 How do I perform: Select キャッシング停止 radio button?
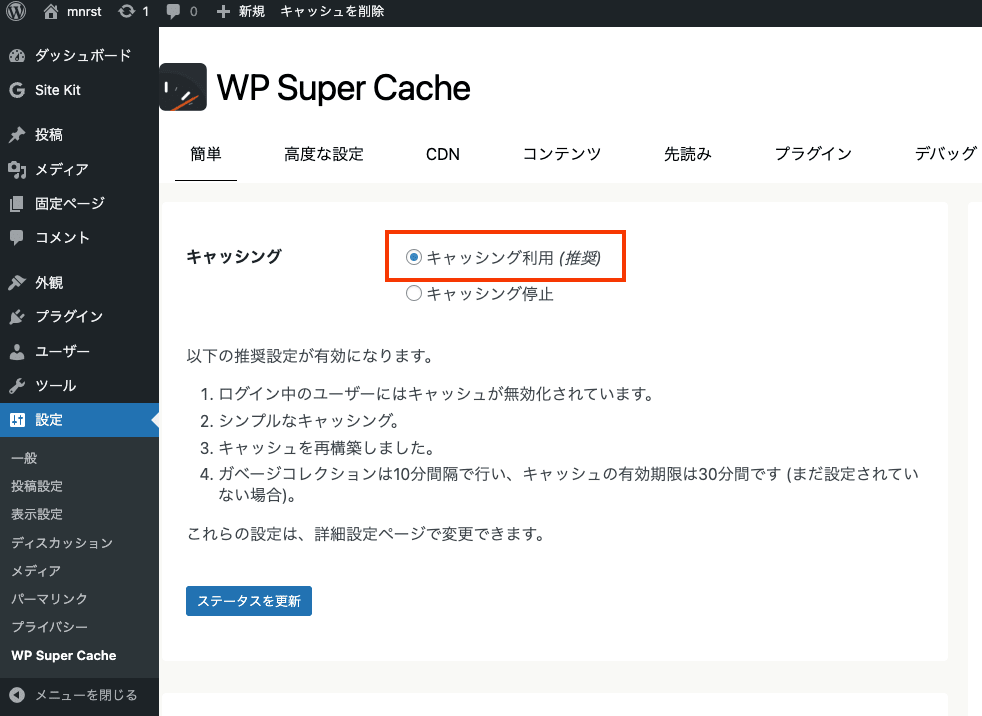413,293
